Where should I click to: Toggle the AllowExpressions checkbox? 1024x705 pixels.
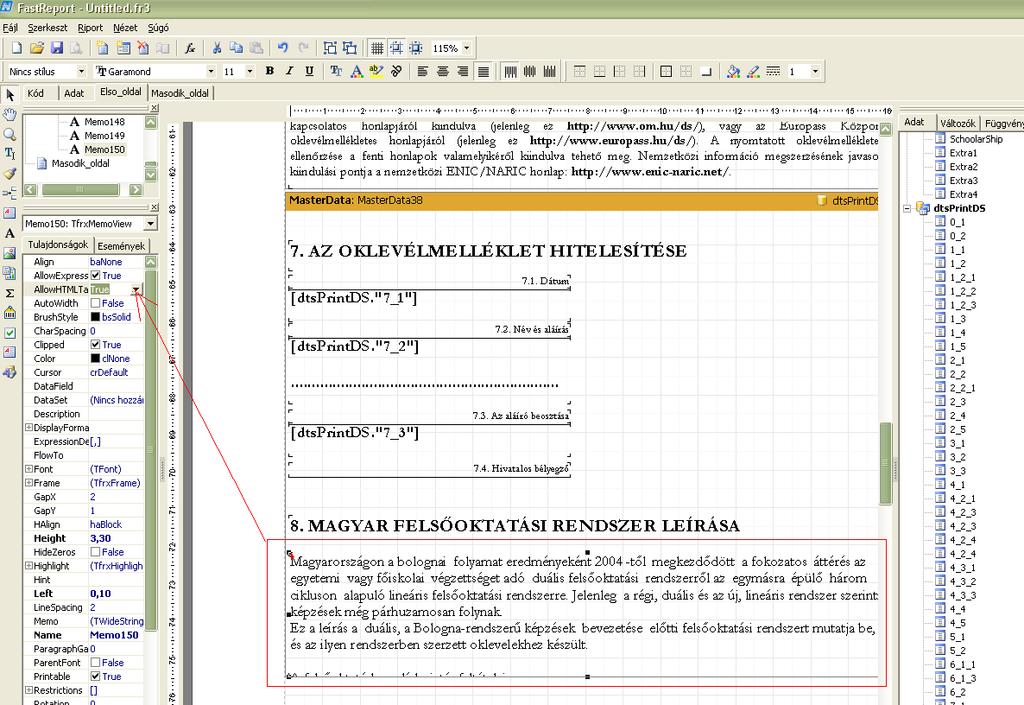(x=95, y=275)
